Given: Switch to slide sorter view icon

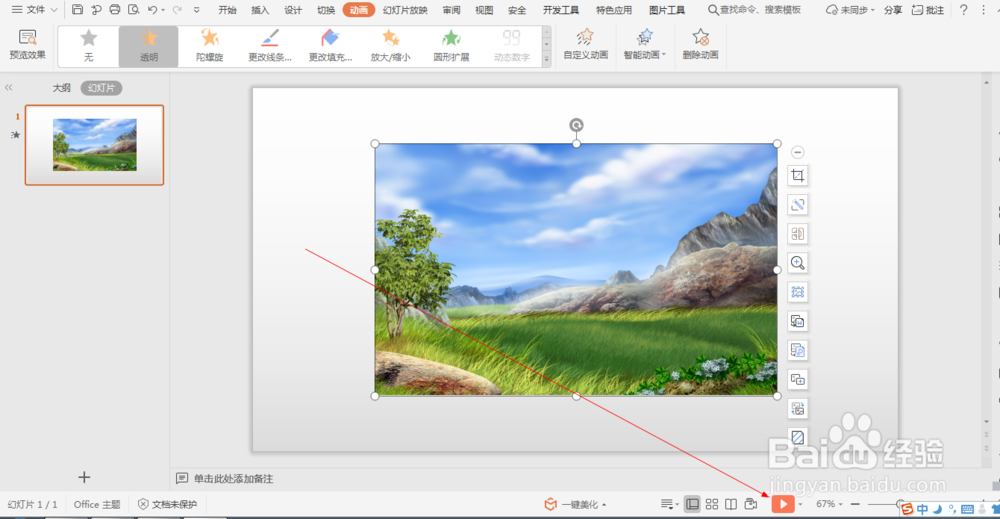Looking at the screenshot, I should 712,504.
